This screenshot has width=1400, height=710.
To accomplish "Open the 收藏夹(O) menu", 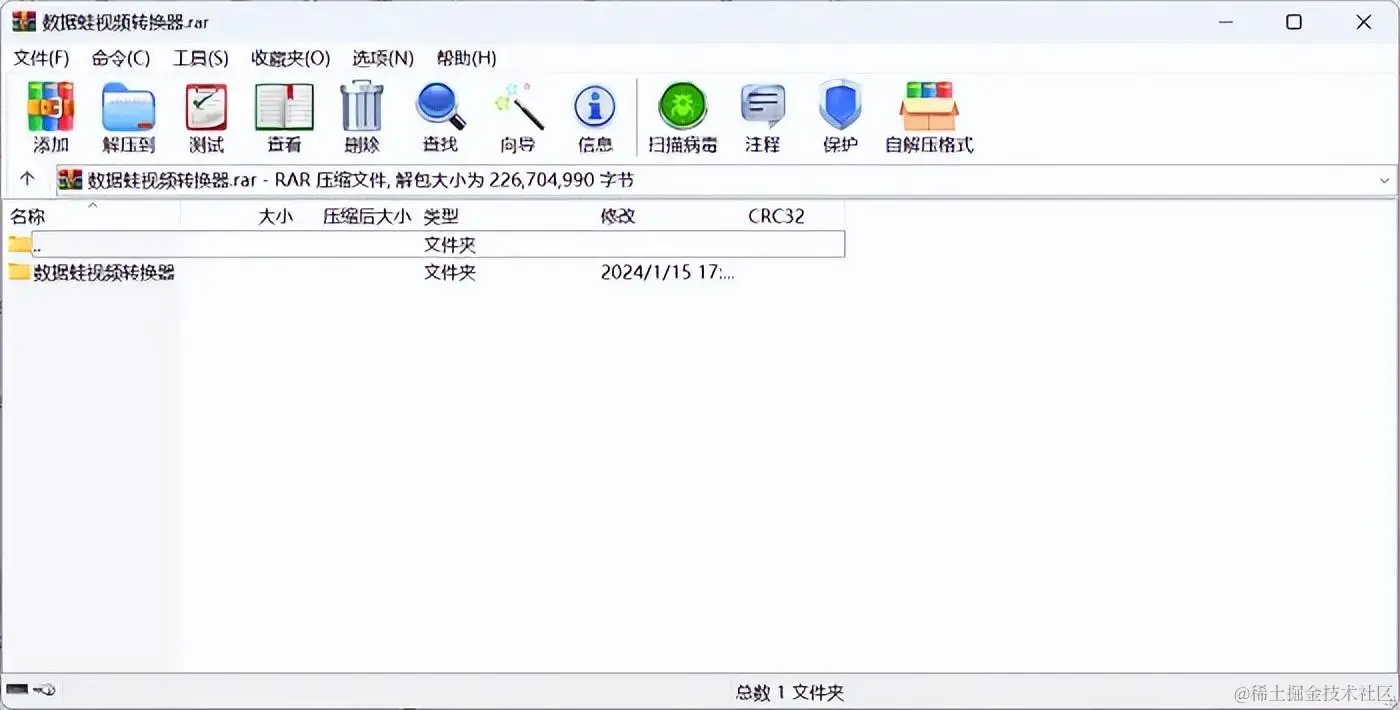I will tap(291, 58).
